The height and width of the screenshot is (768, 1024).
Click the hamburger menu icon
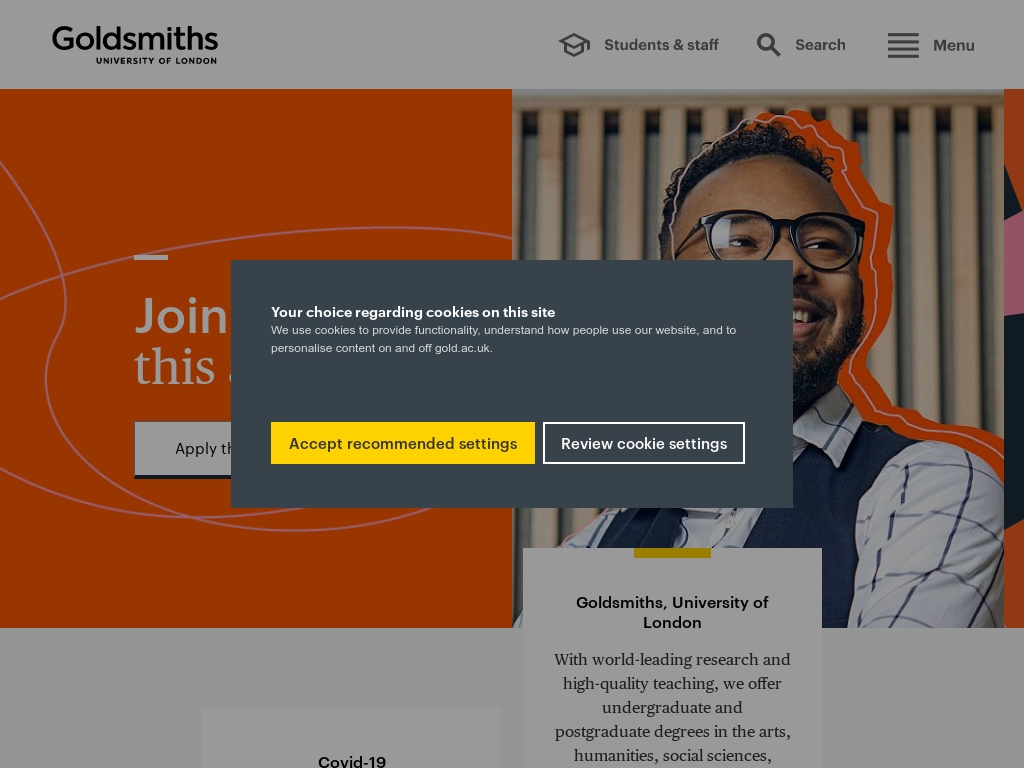(903, 45)
